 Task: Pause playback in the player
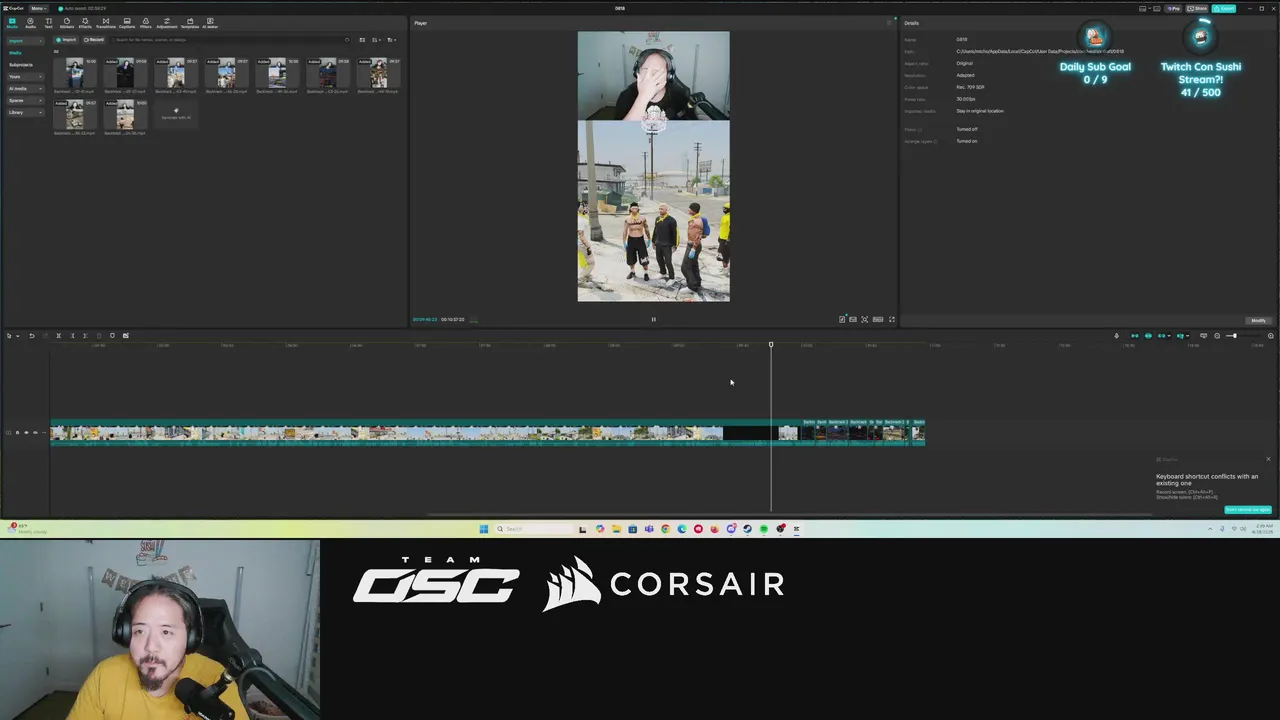click(654, 320)
